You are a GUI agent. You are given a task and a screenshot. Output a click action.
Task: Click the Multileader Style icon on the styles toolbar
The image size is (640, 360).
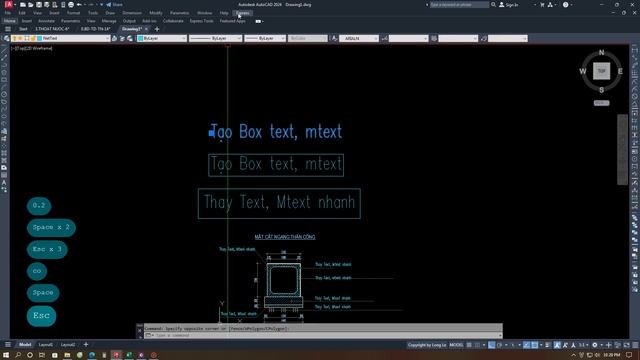(484, 38)
